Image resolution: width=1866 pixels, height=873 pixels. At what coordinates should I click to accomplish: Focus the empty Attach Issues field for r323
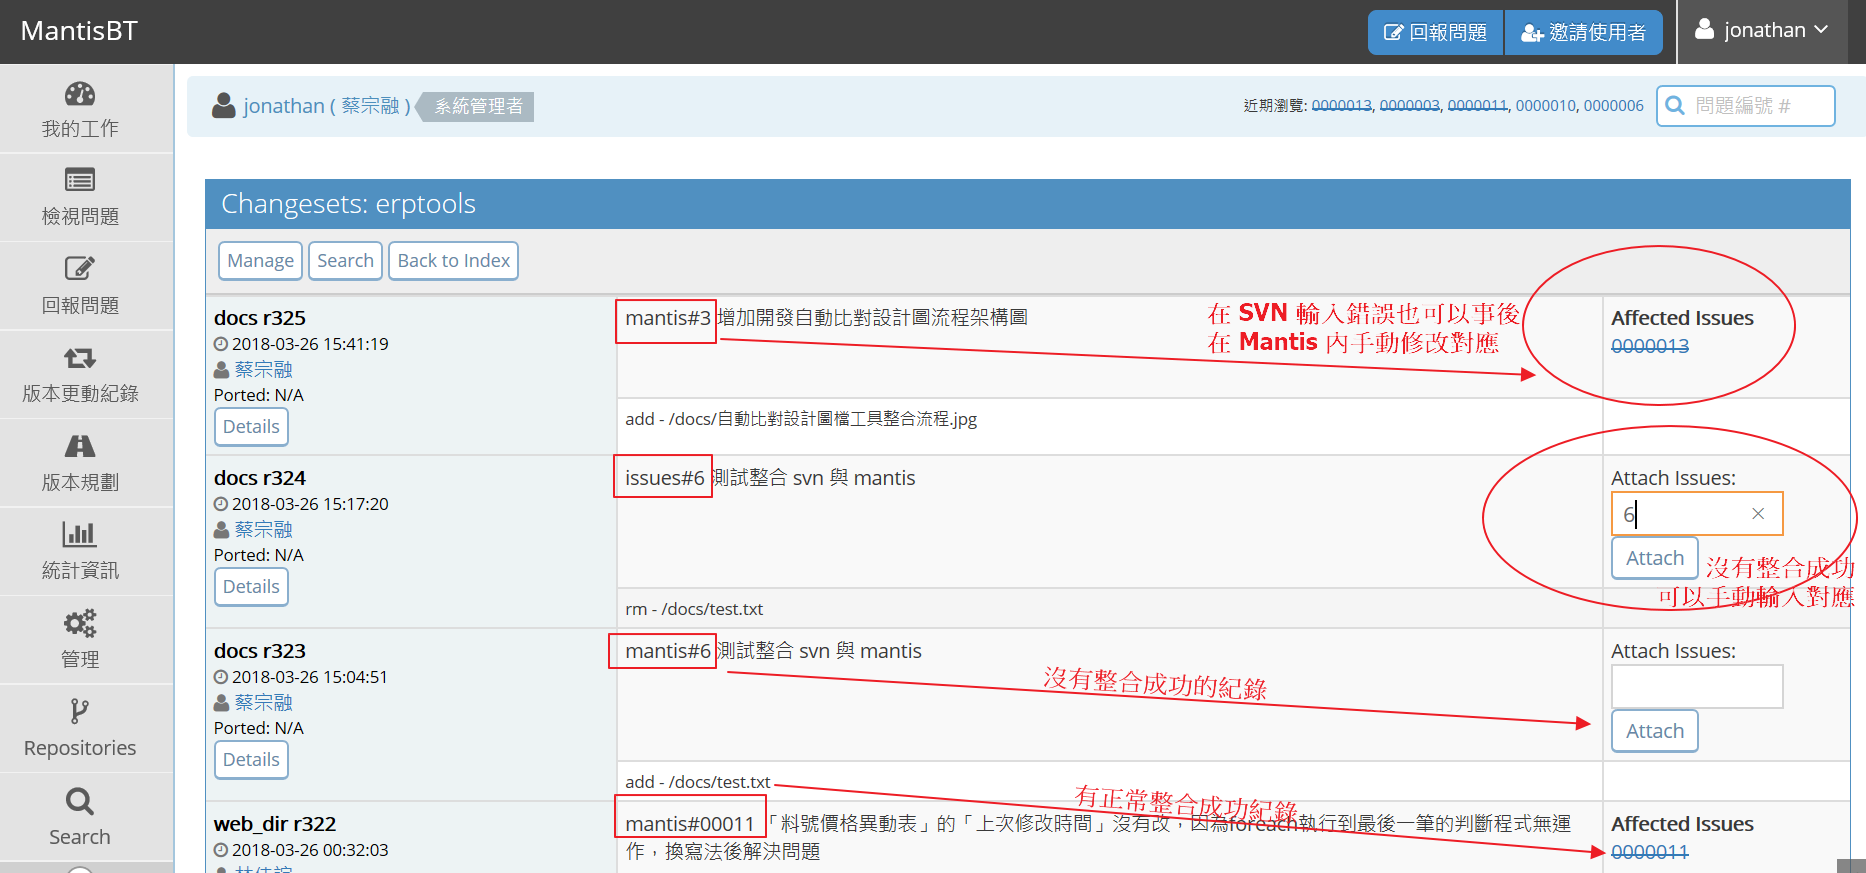(1697, 687)
